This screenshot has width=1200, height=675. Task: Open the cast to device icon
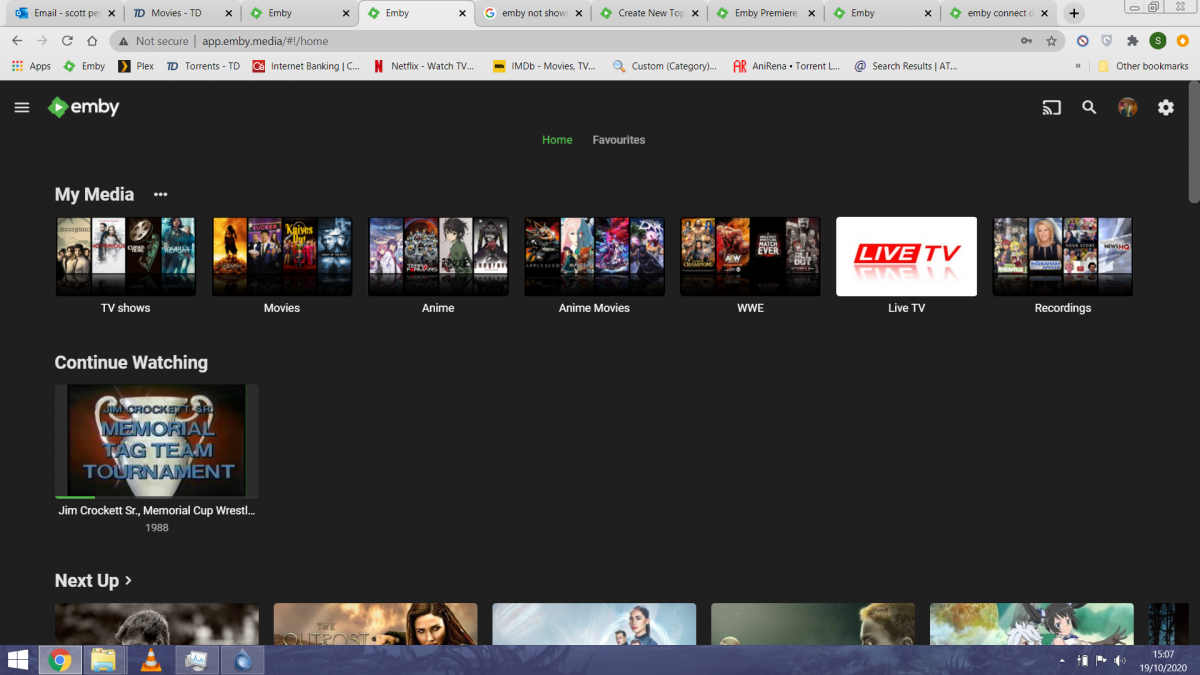[1051, 108]
